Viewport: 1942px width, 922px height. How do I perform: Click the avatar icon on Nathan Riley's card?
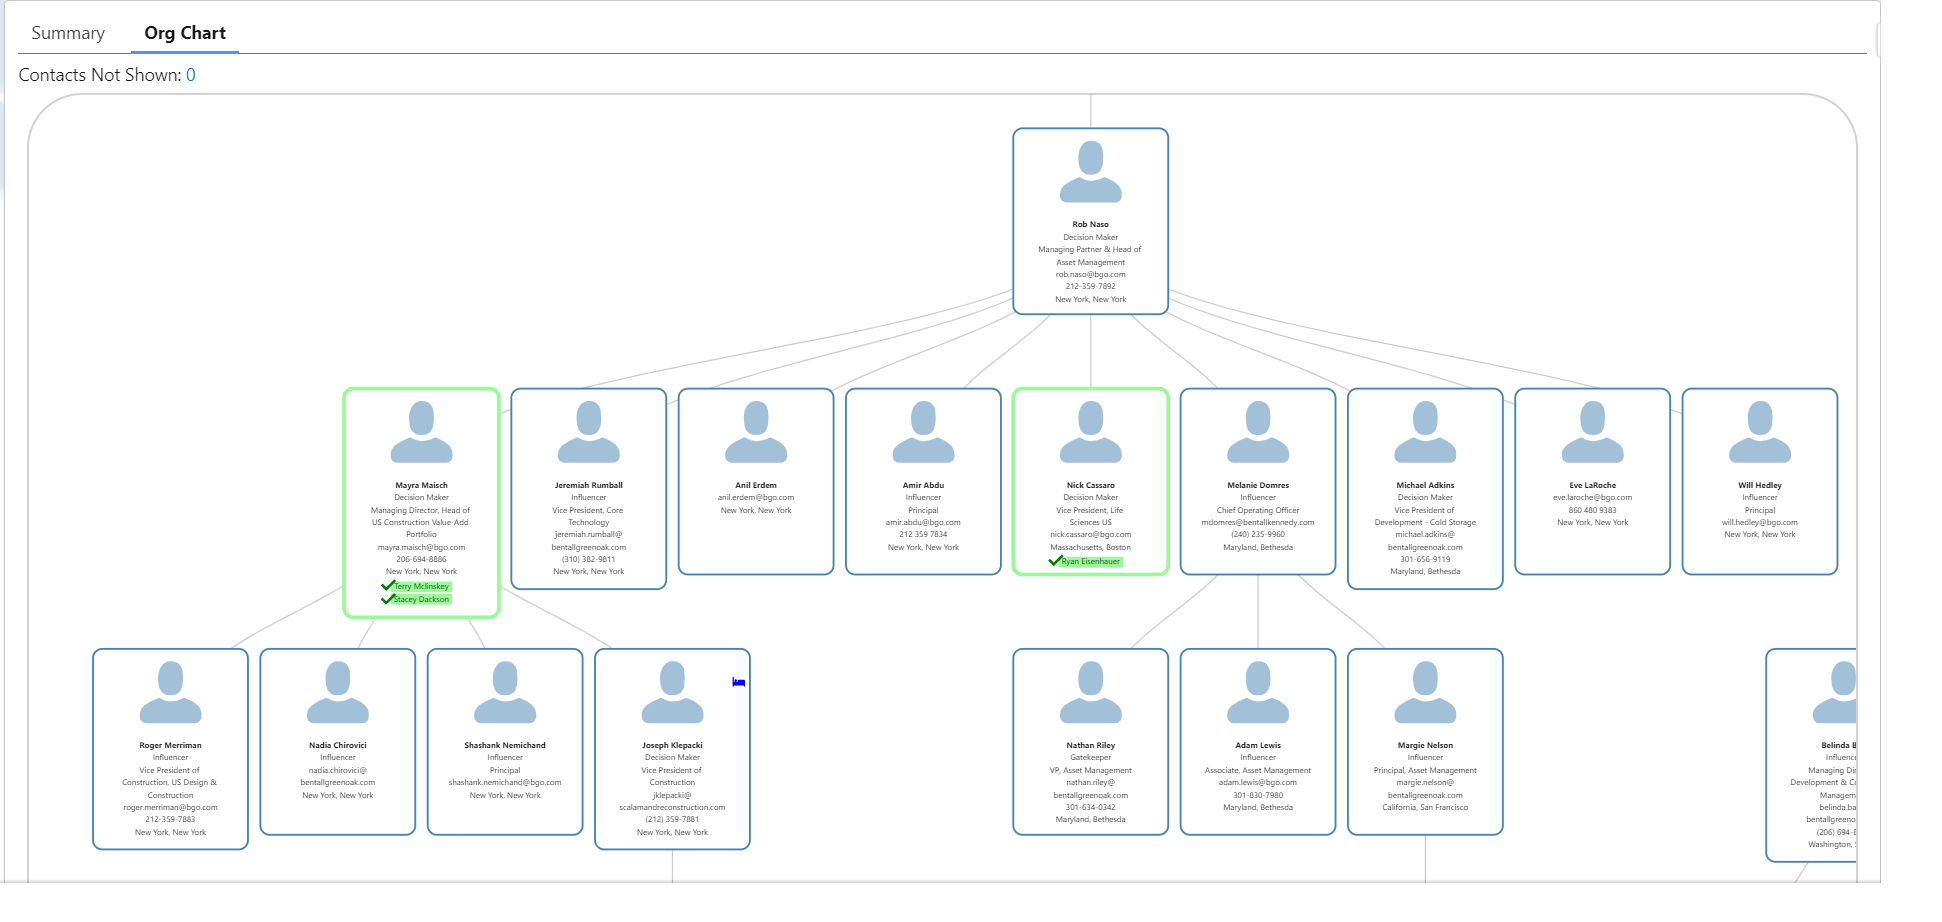click(x=1090, y=690)
